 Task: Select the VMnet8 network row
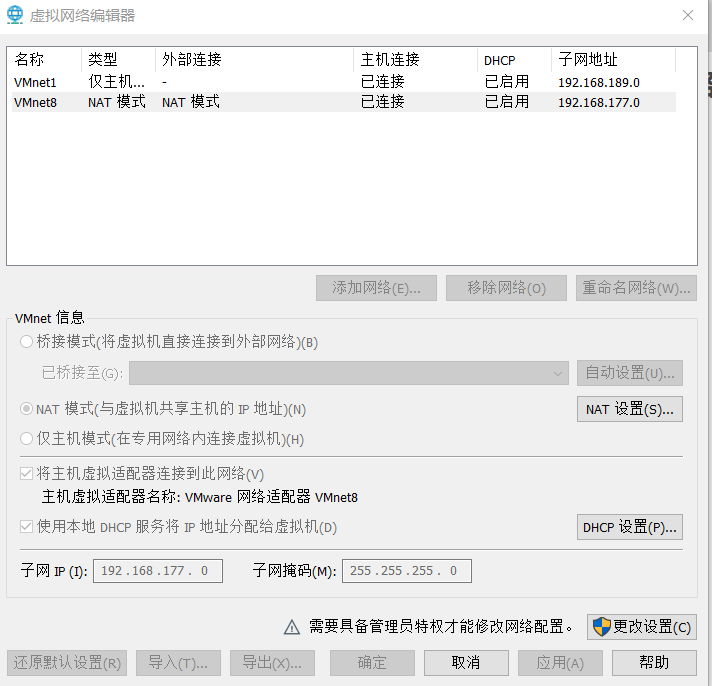click(344, 102)
